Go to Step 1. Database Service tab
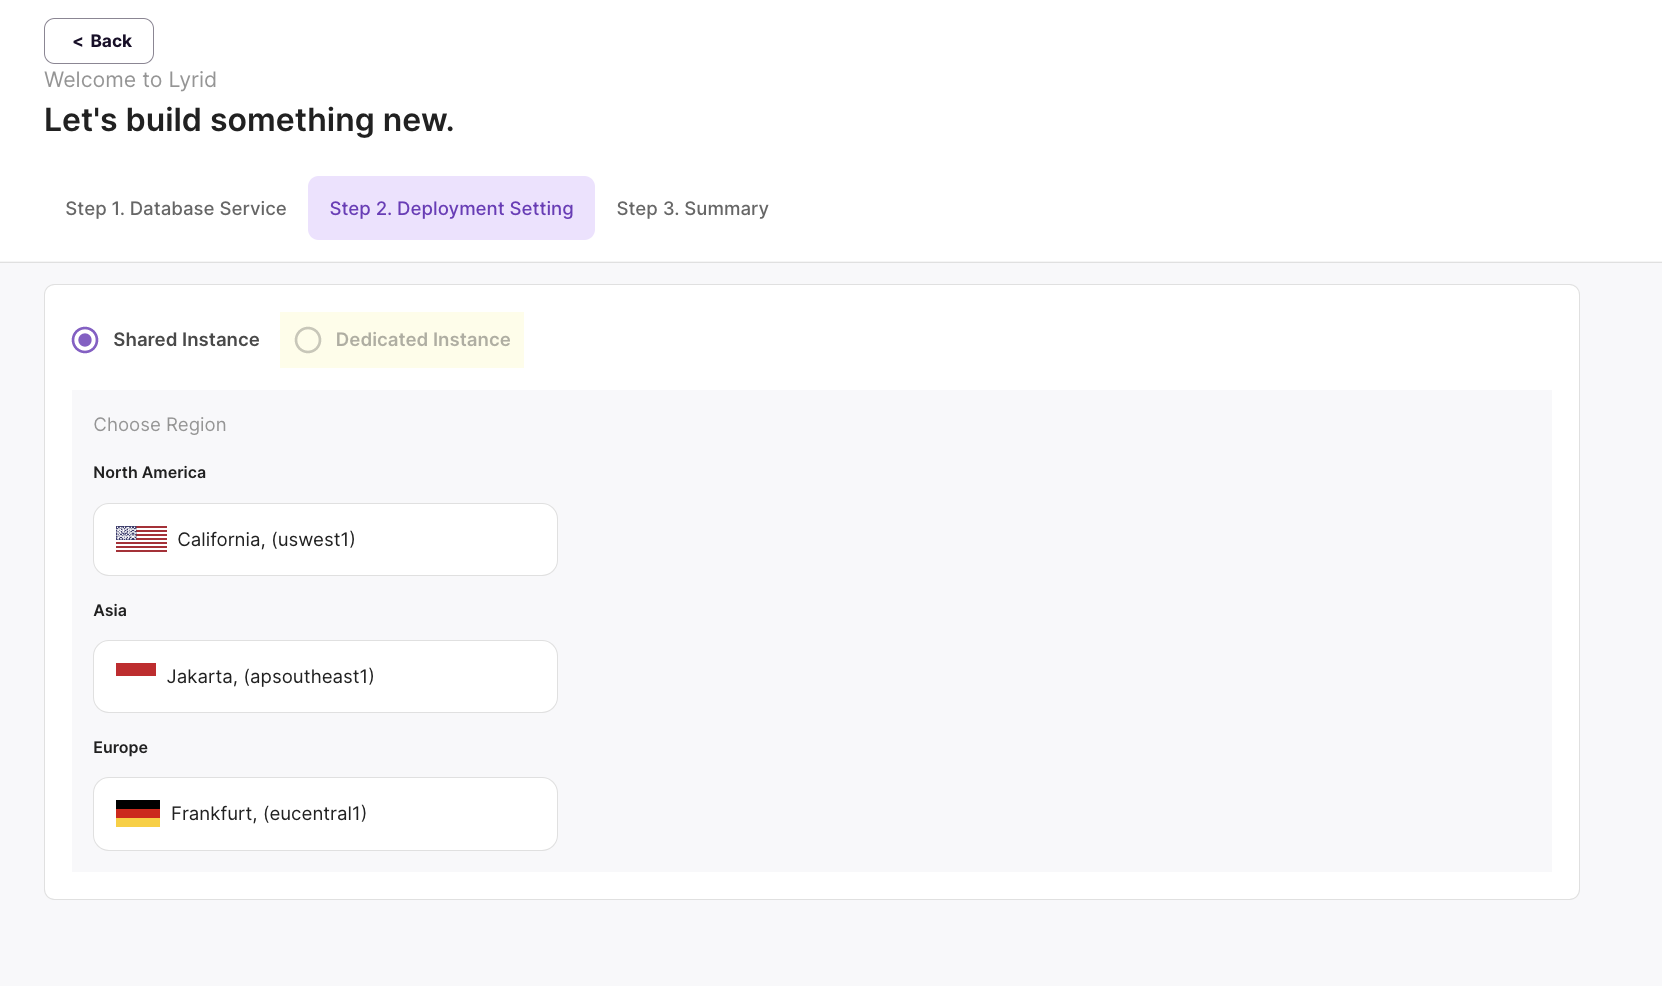This screenshot has width=1662, height=986. pyautogui.click(x=176, y=208)
